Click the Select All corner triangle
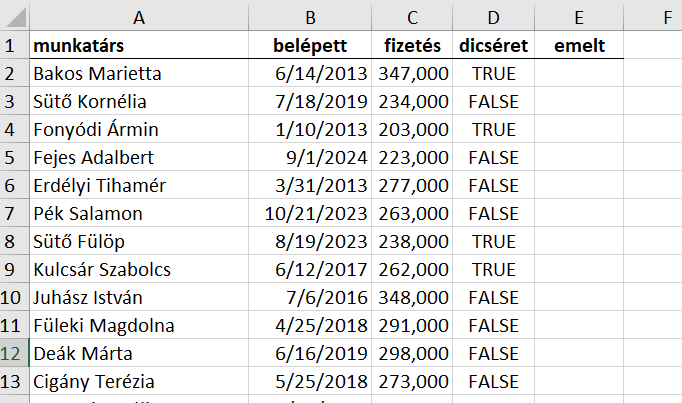Image resolution: width=682 pixels, height=403 pixels. coord(15,17)
